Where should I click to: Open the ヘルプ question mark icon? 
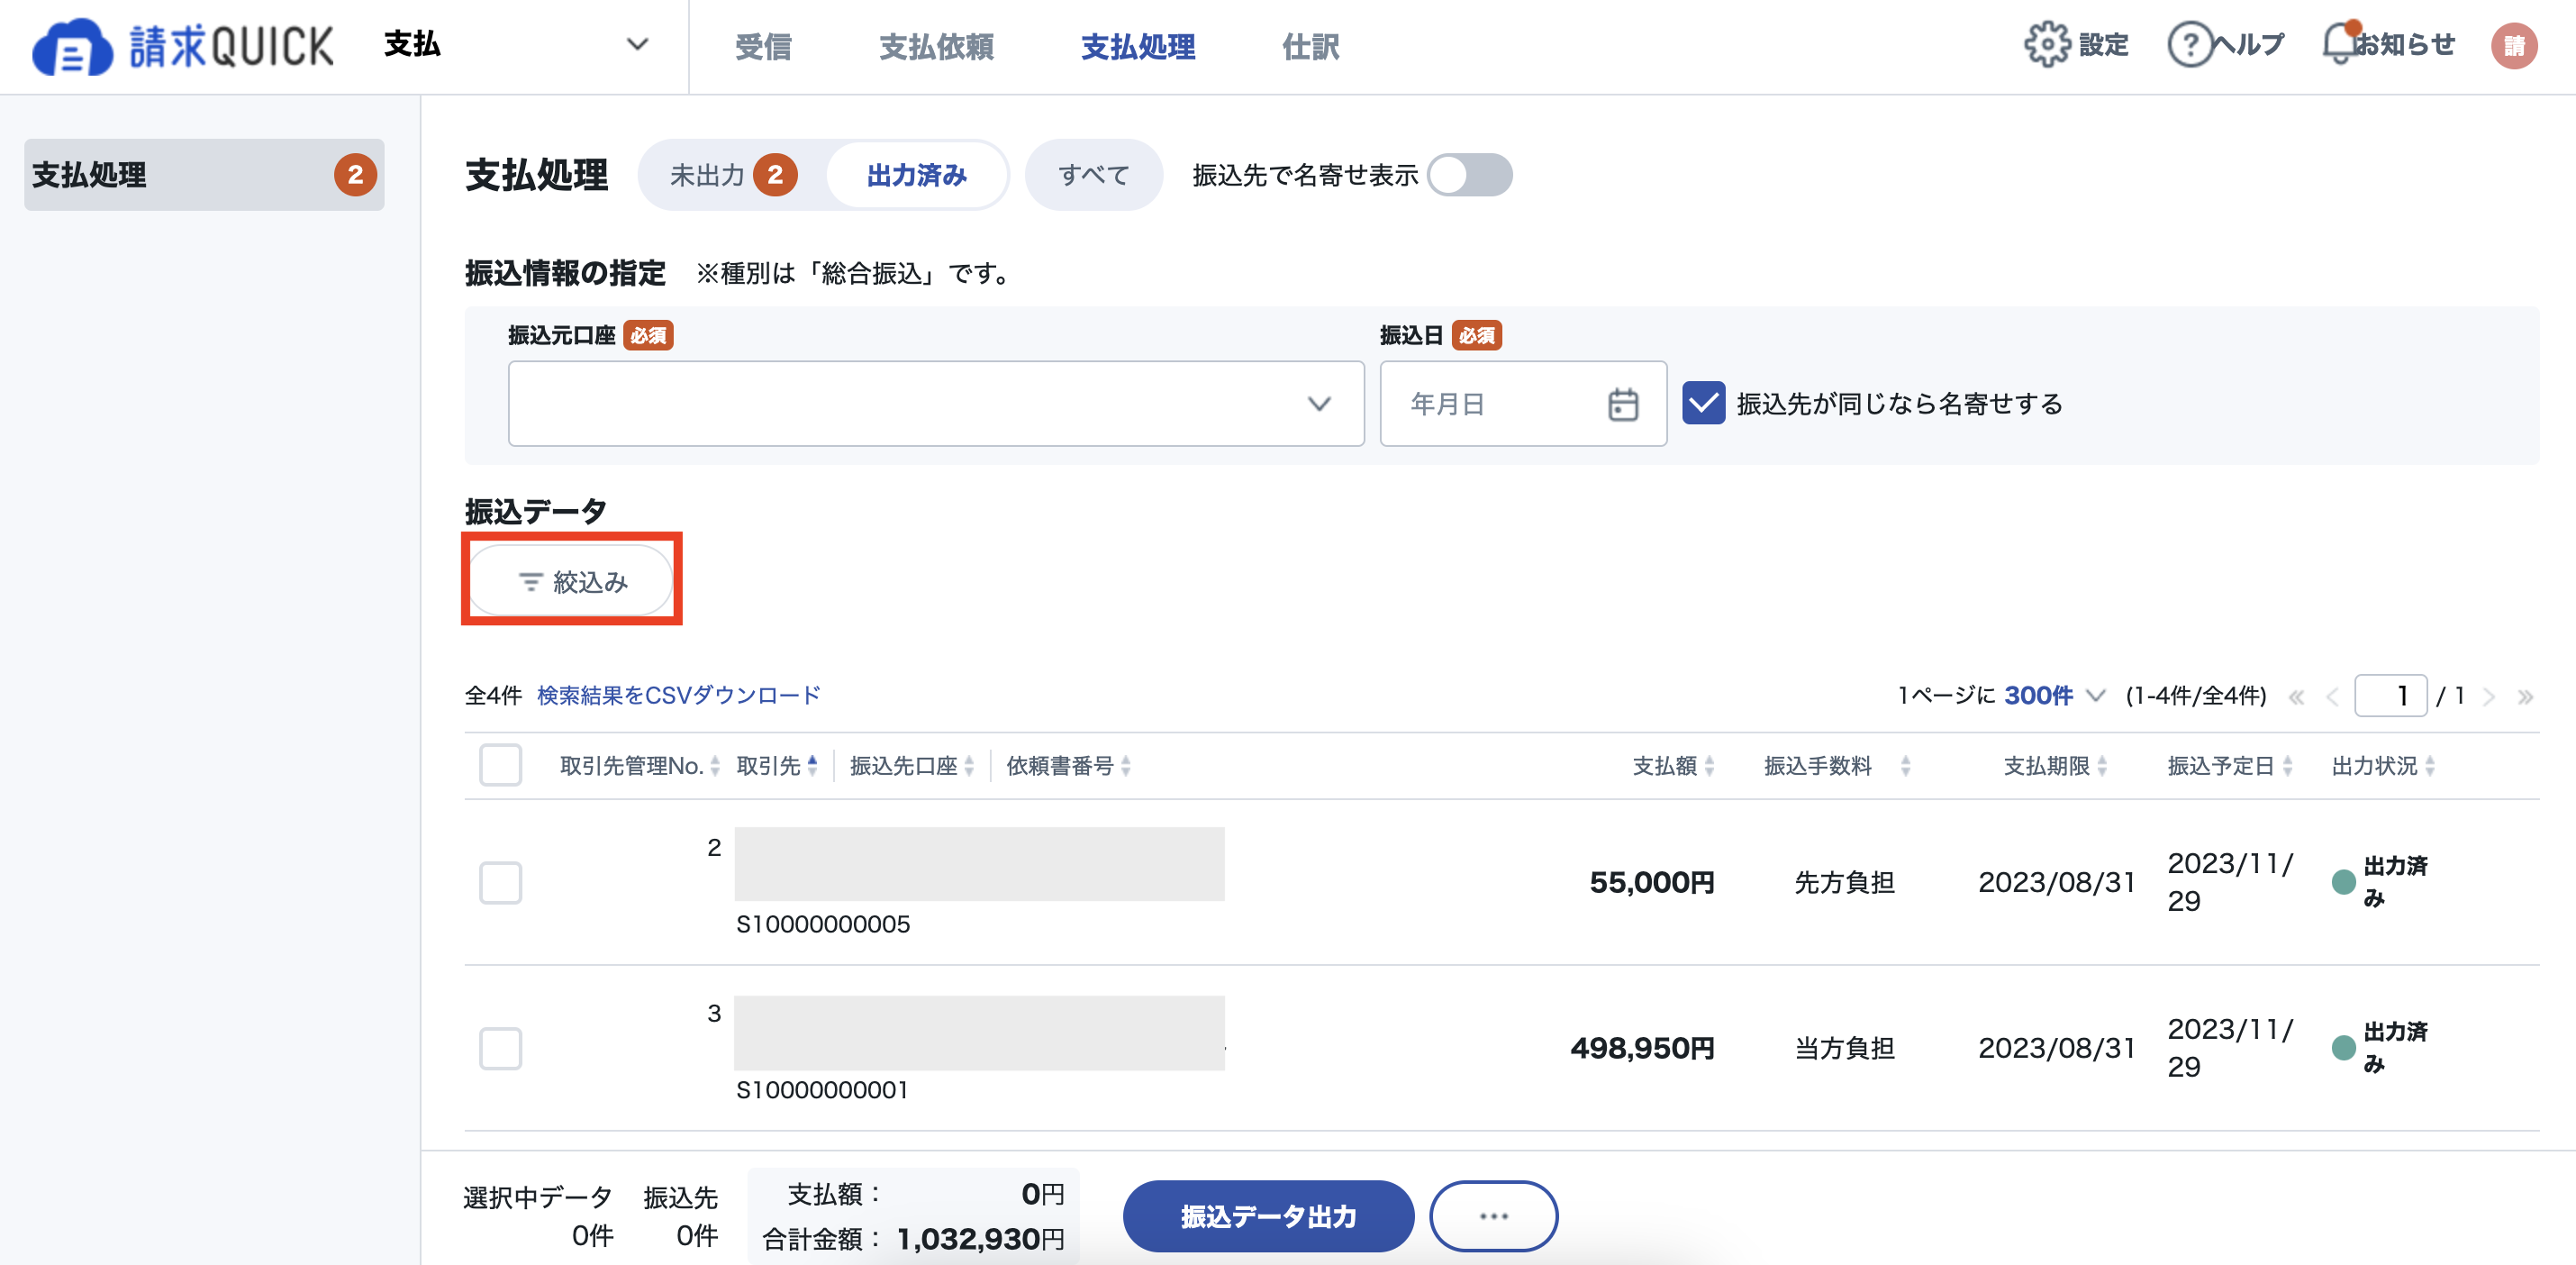2189,45
